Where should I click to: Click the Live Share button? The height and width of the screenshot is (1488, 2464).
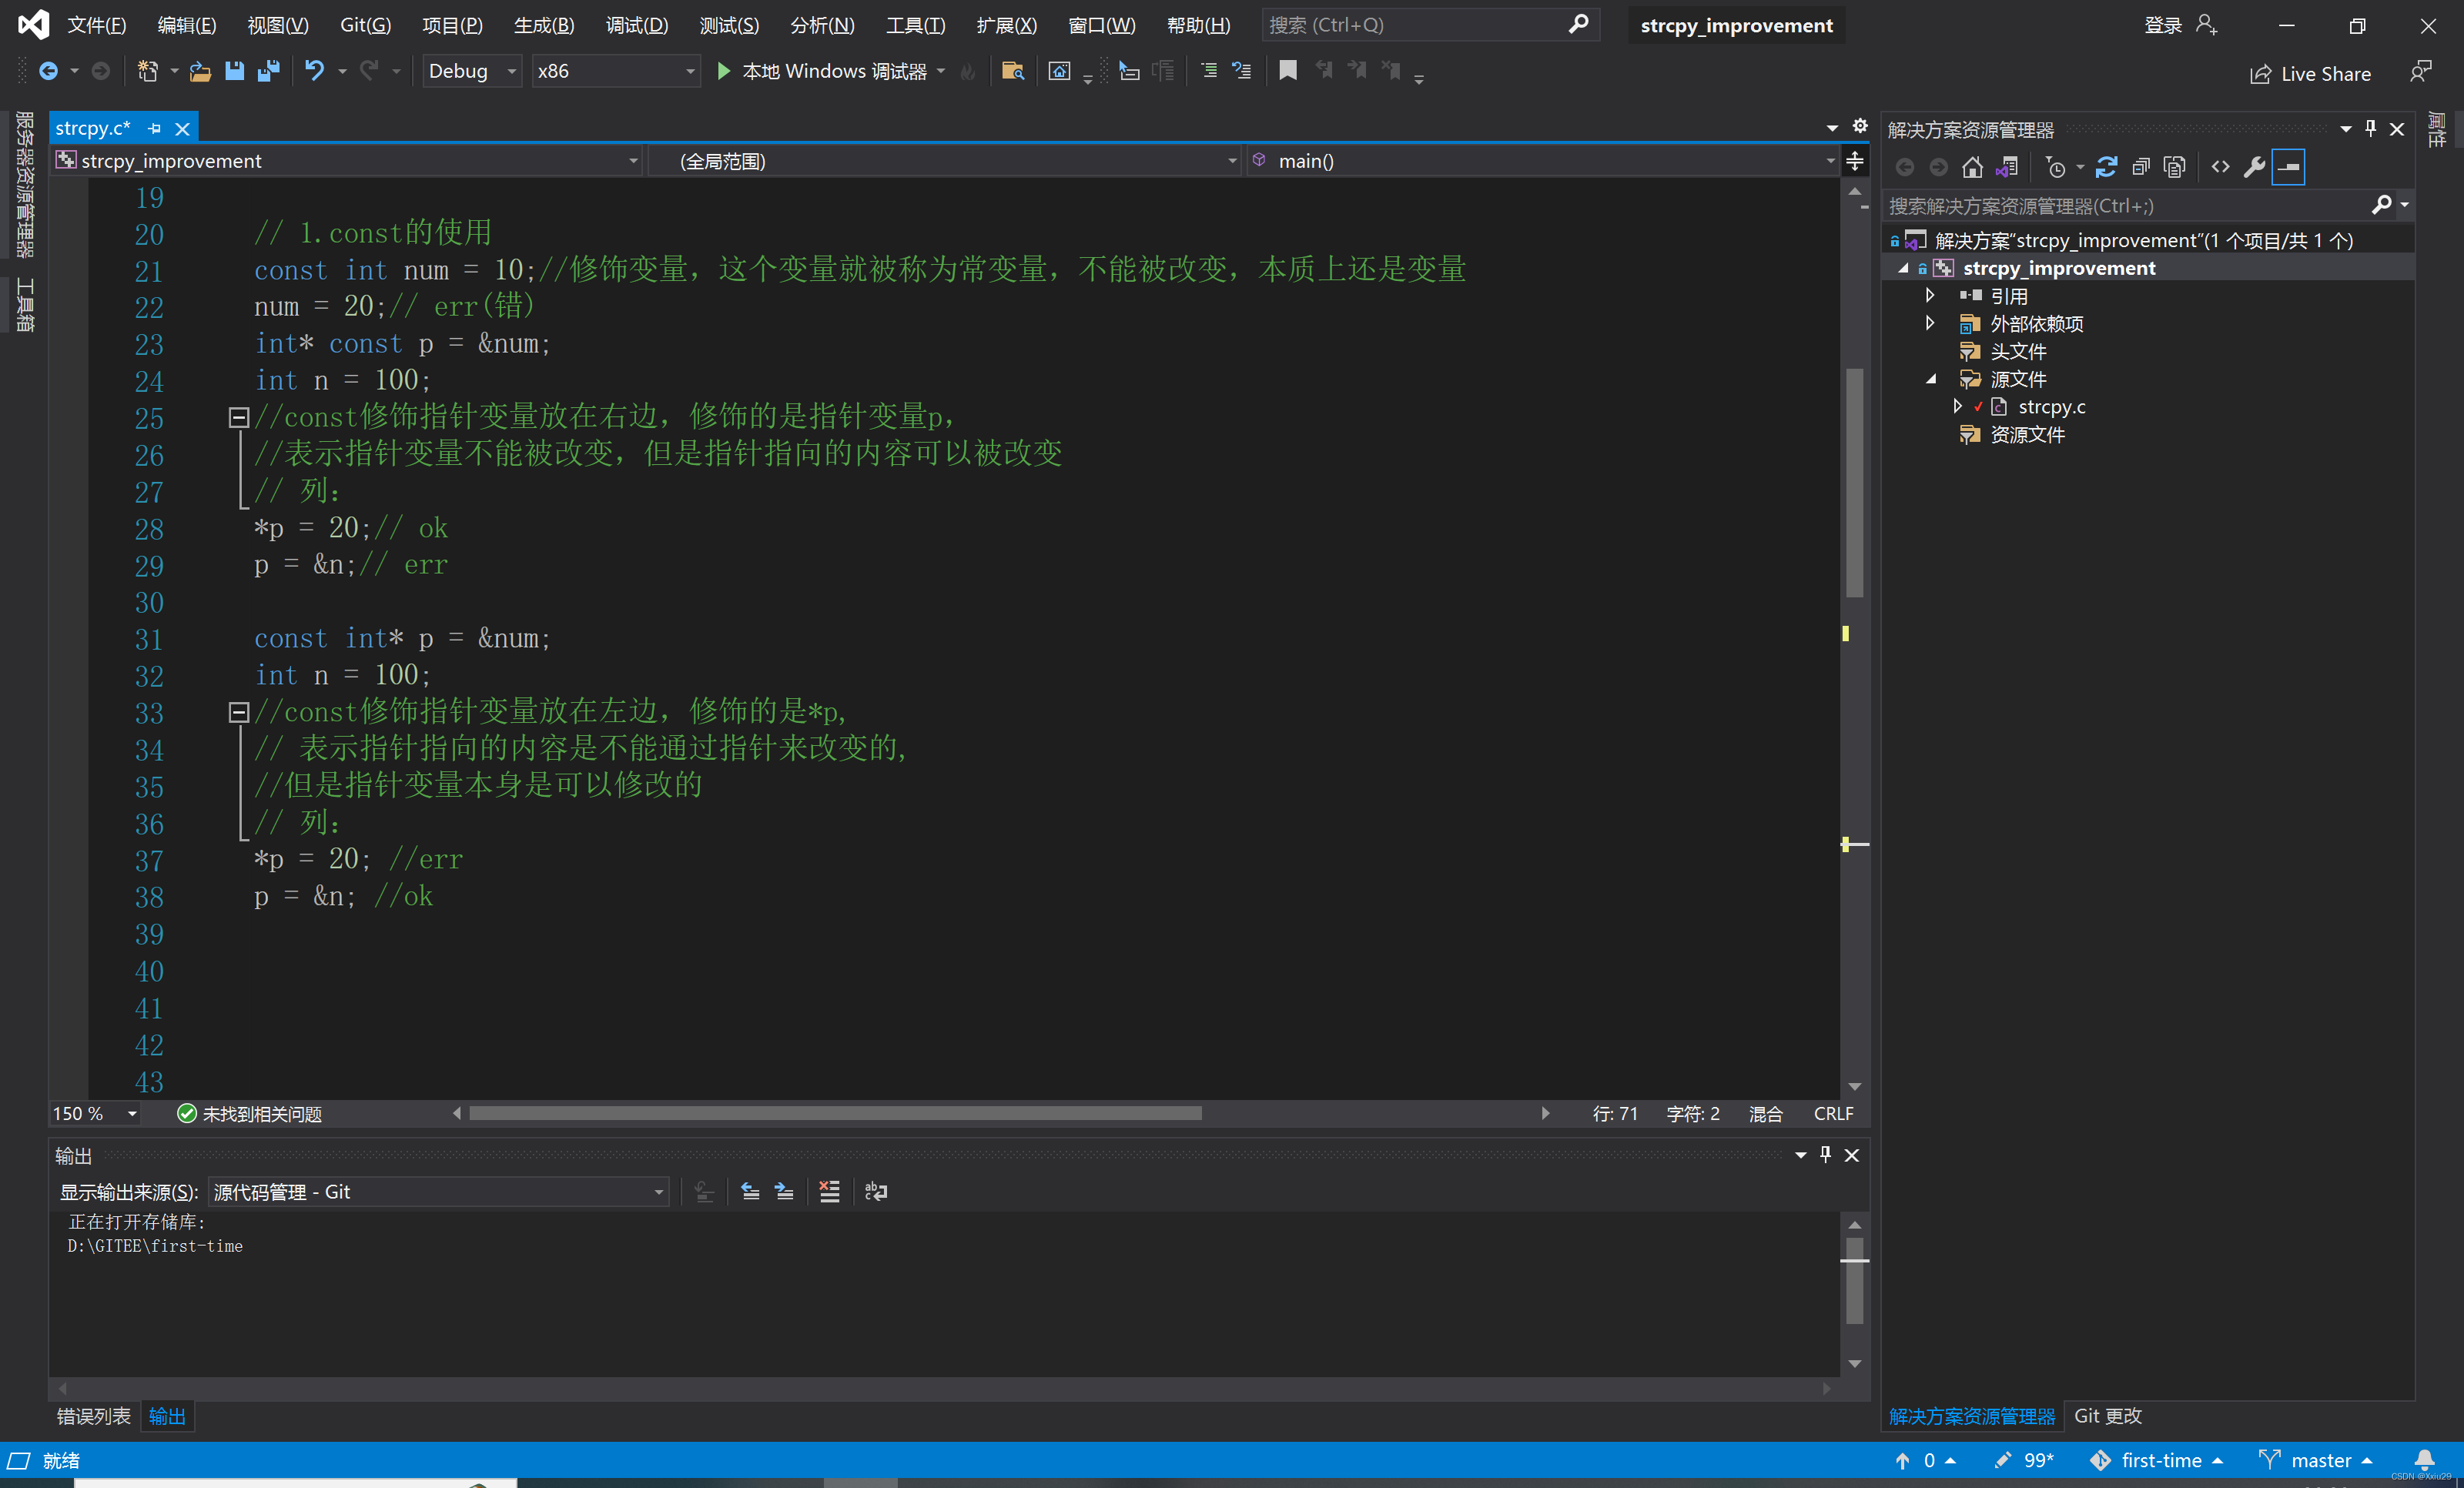[2310, 73]
